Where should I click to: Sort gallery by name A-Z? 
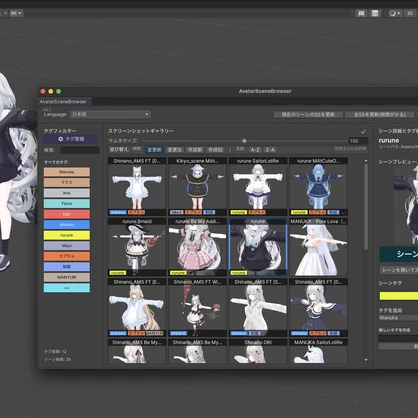pyautogui.click(x=255, y=150)
